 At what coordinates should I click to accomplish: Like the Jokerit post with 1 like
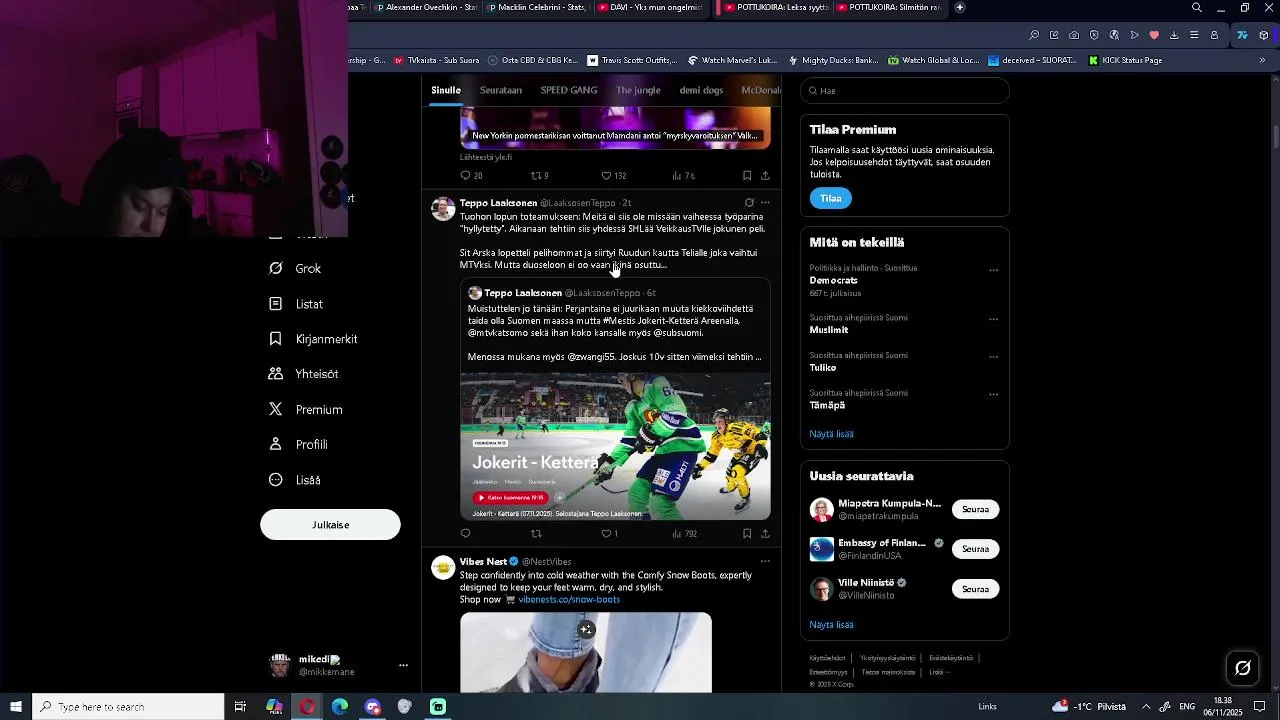610,534
